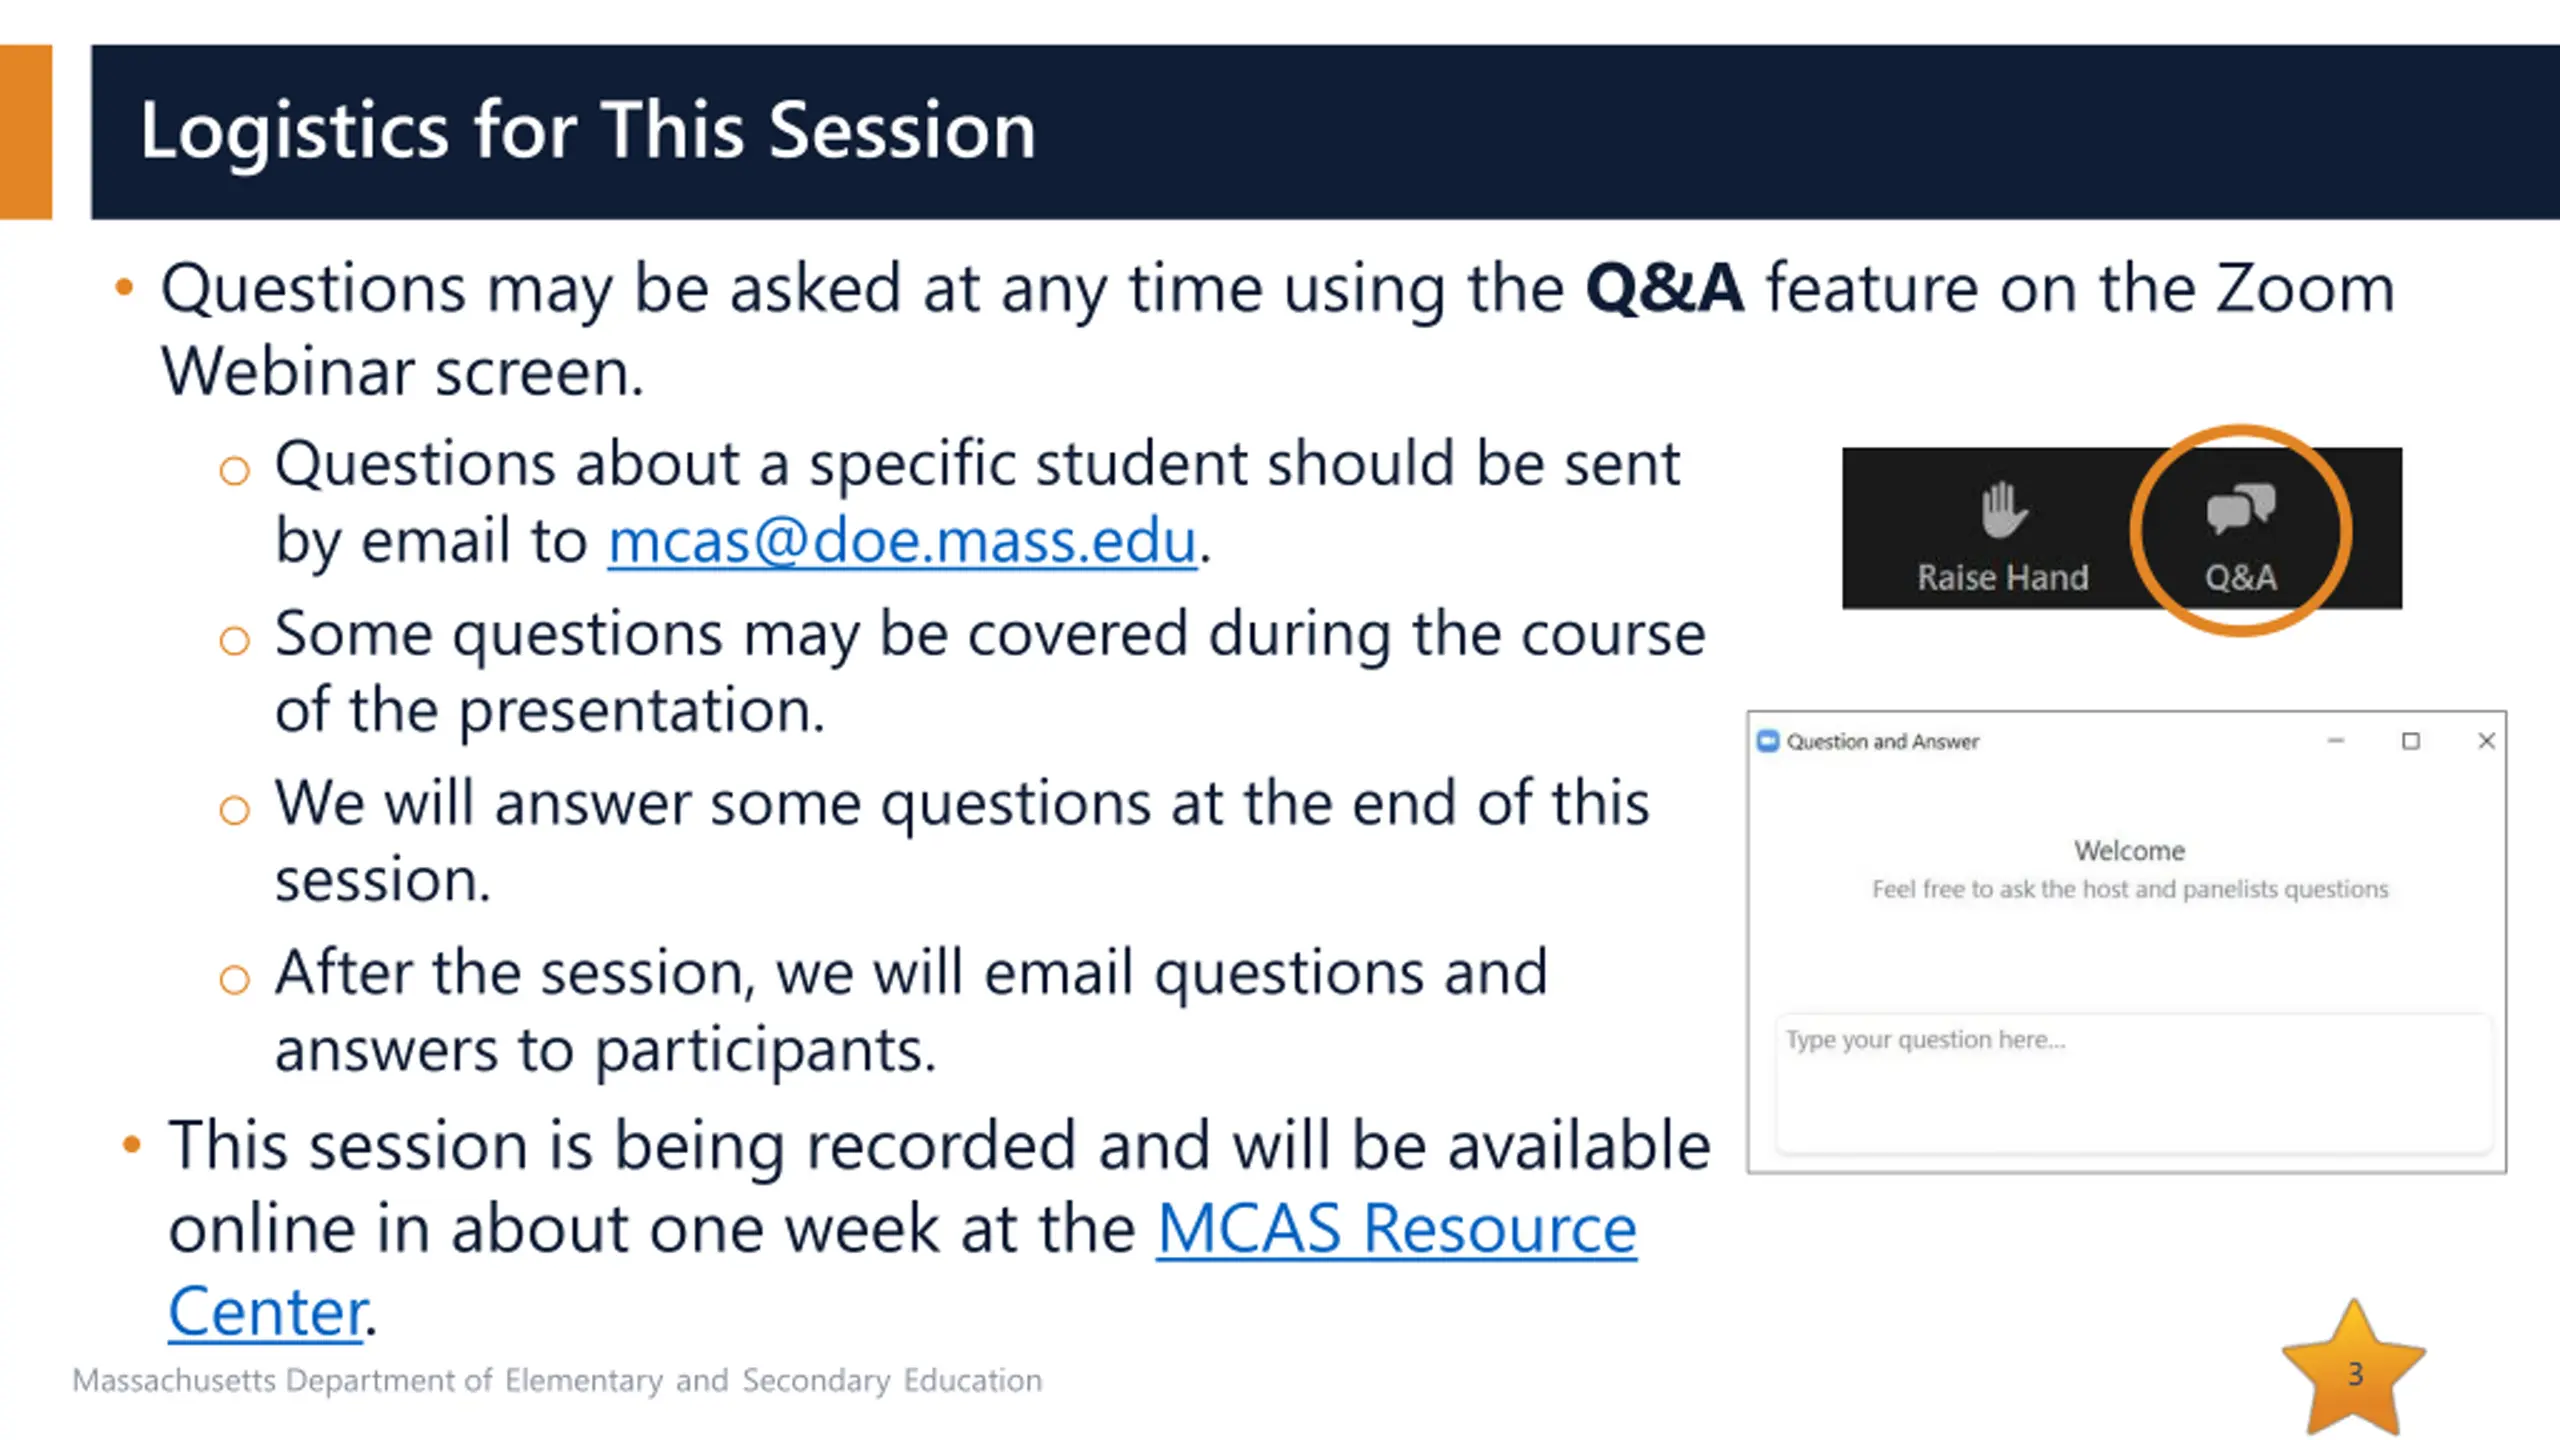Image resolution: width=2560 pixels, height=1440 pixels.
Task: Click "After the session" sub-bullet text
Action: [x=910, y=973]
